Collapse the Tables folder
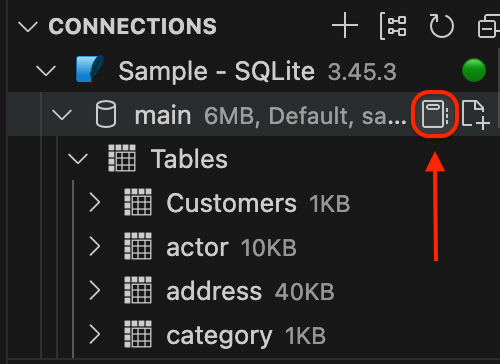Screen dimensions: 500x364 tap(78, 159)
